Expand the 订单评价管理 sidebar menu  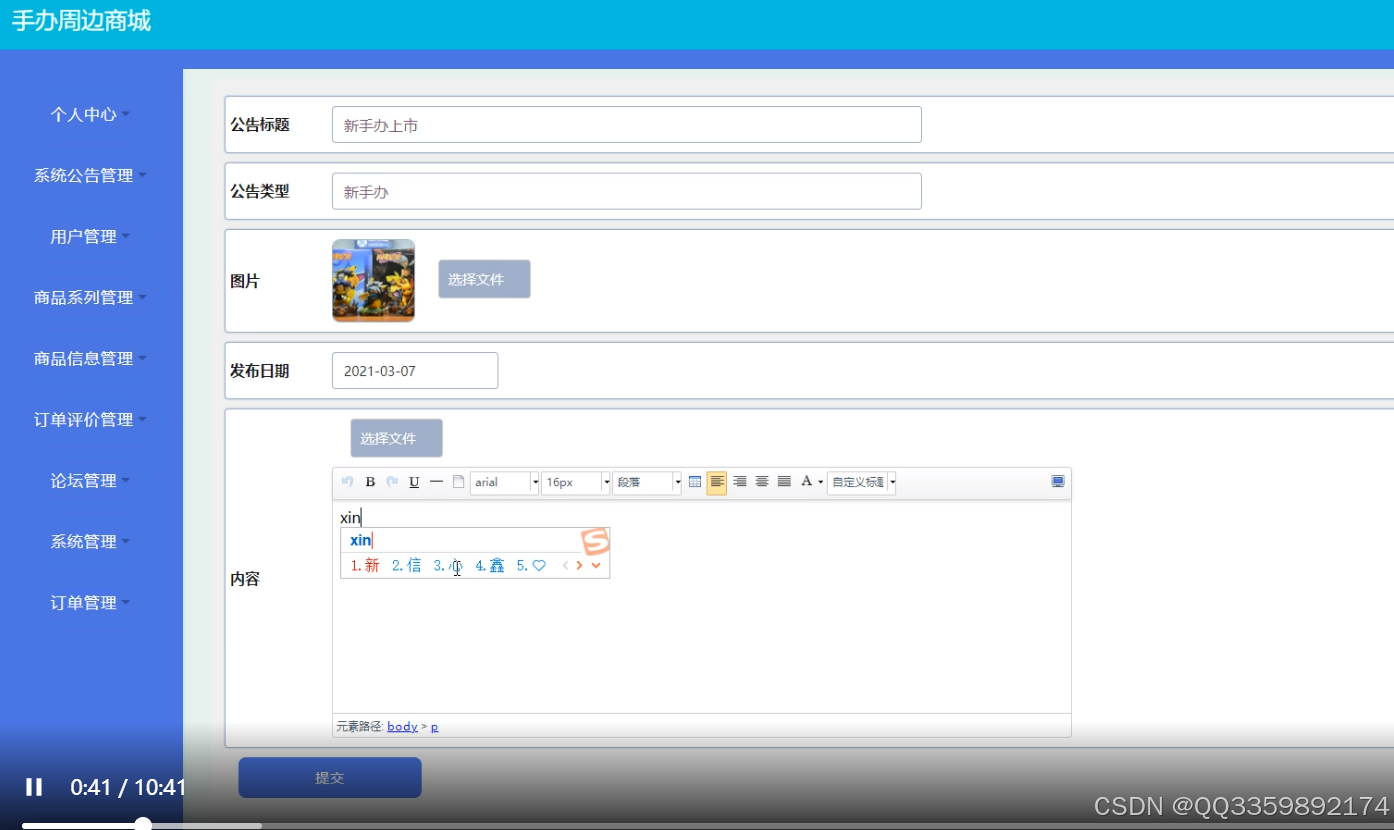[90, 419]
